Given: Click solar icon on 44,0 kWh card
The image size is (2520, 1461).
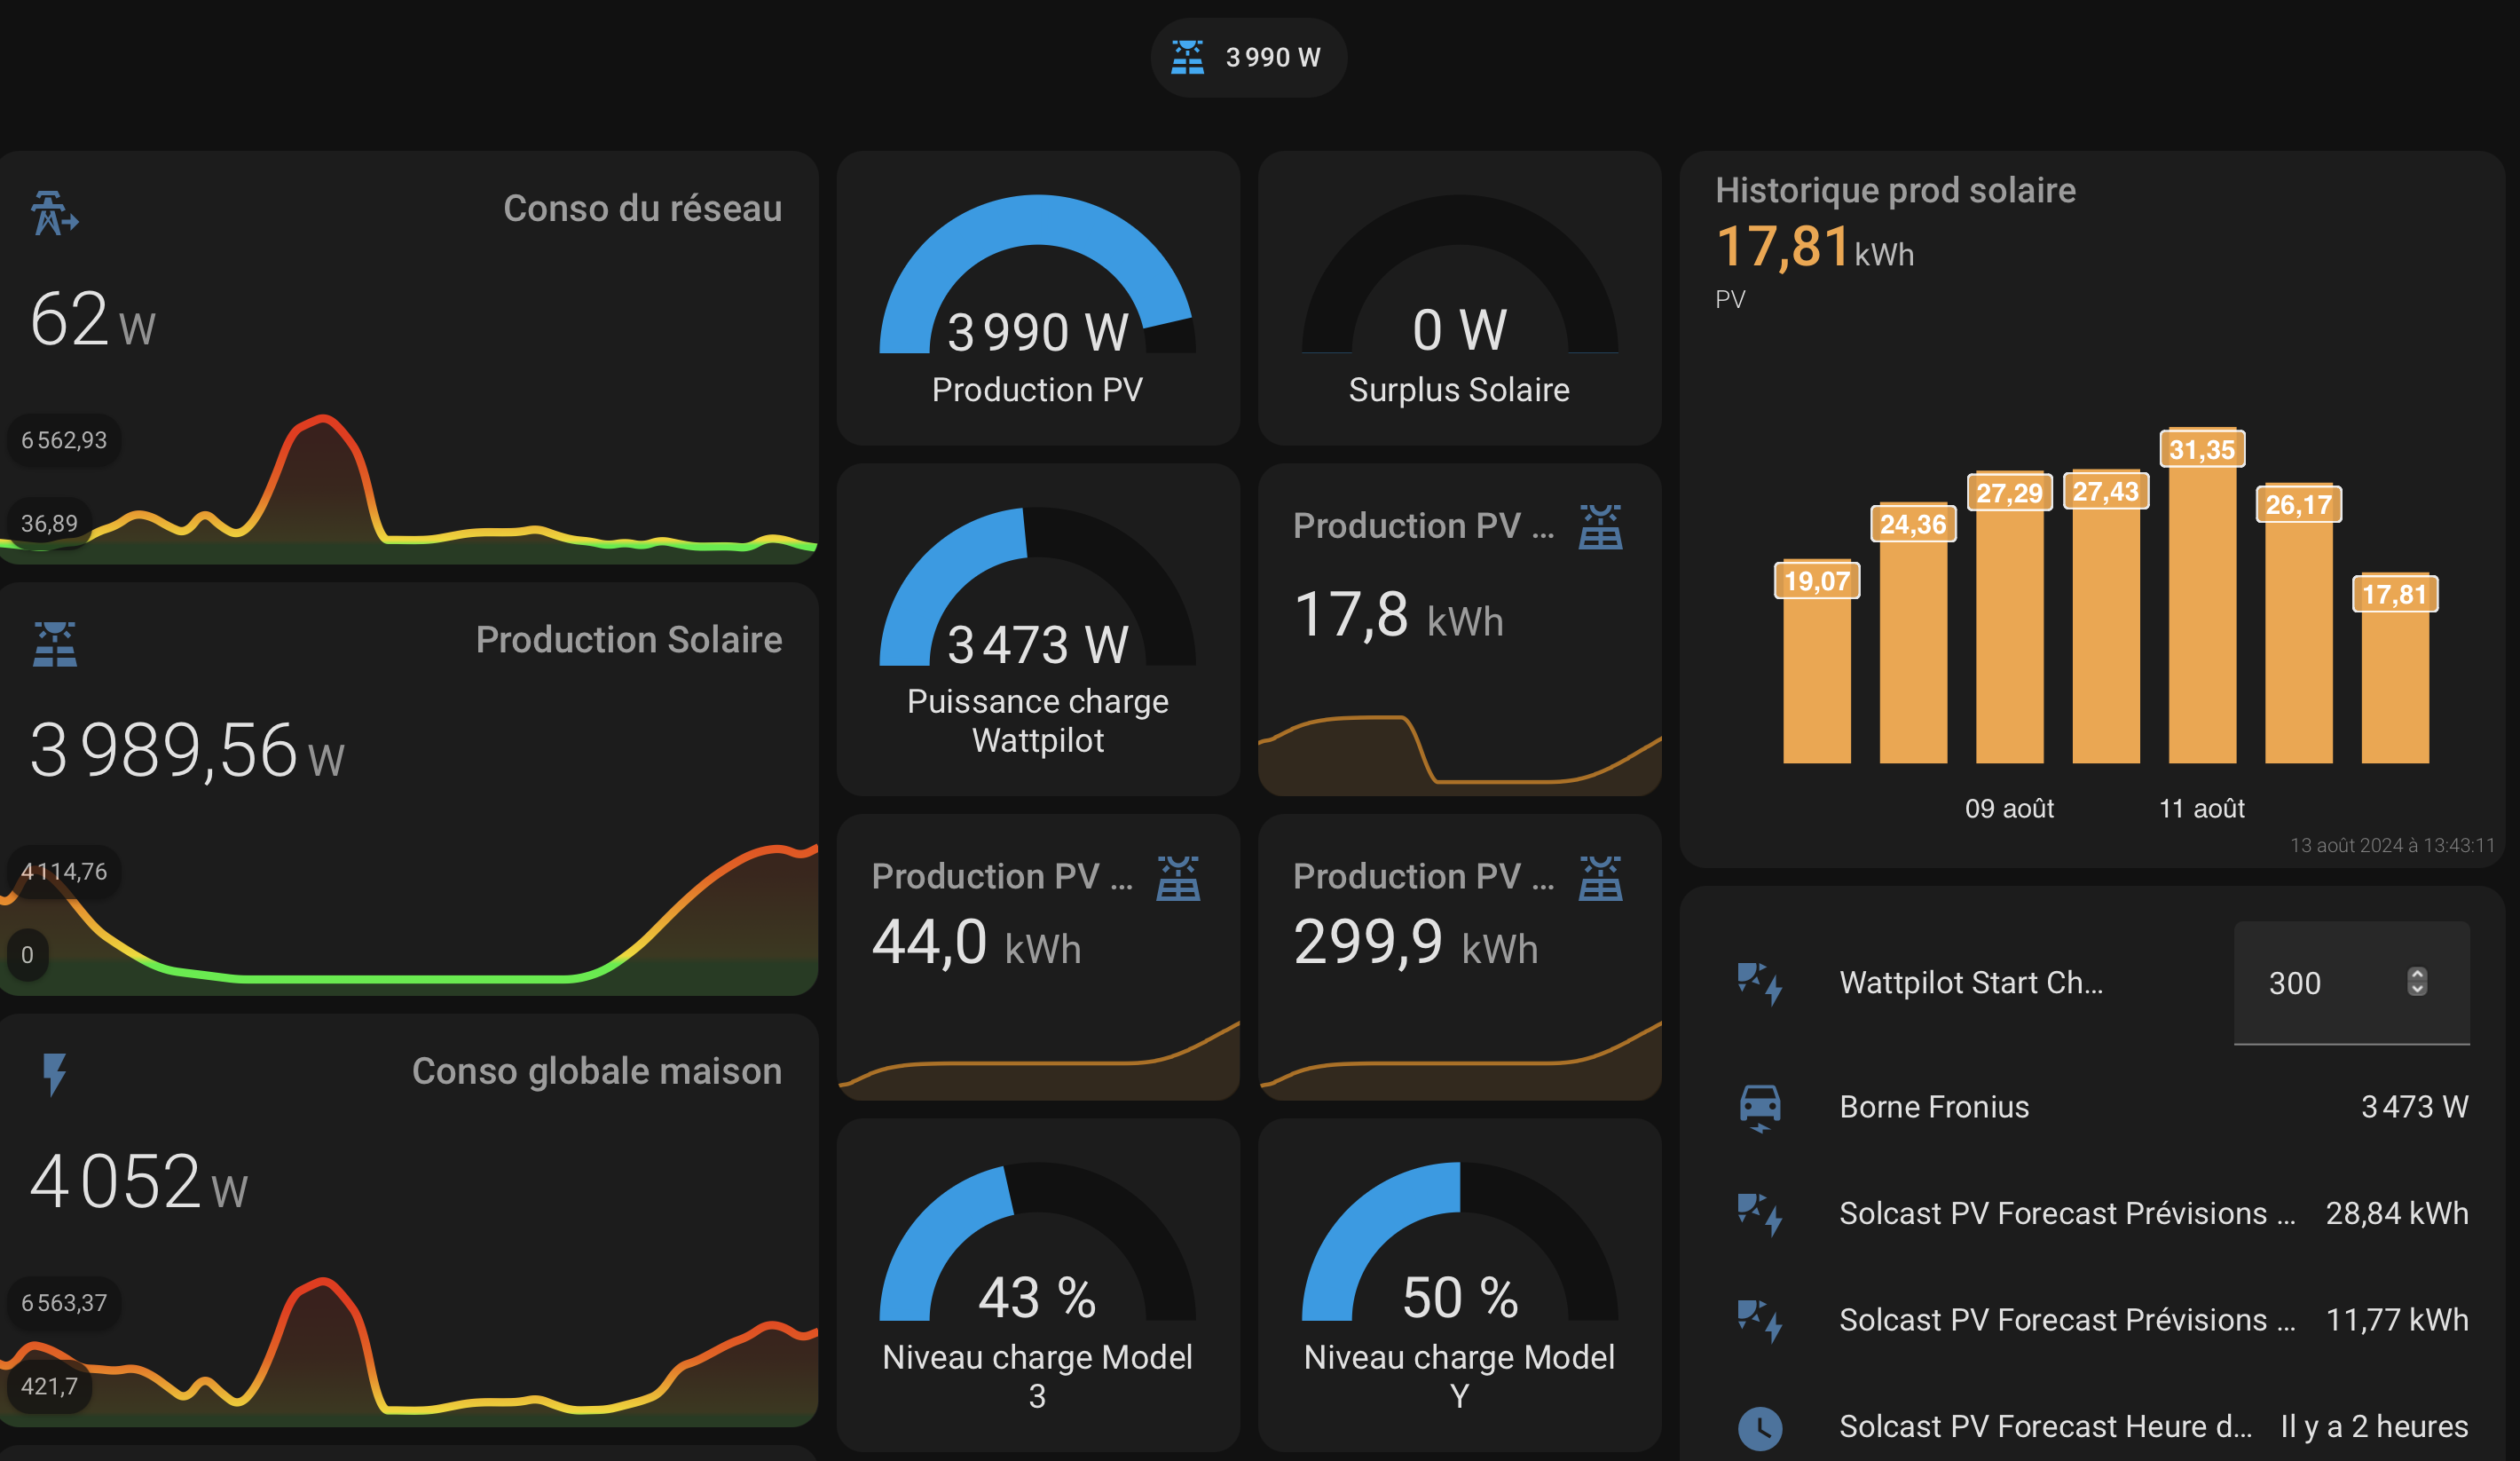Looking at the screenshot, I should coord(1178,877).
